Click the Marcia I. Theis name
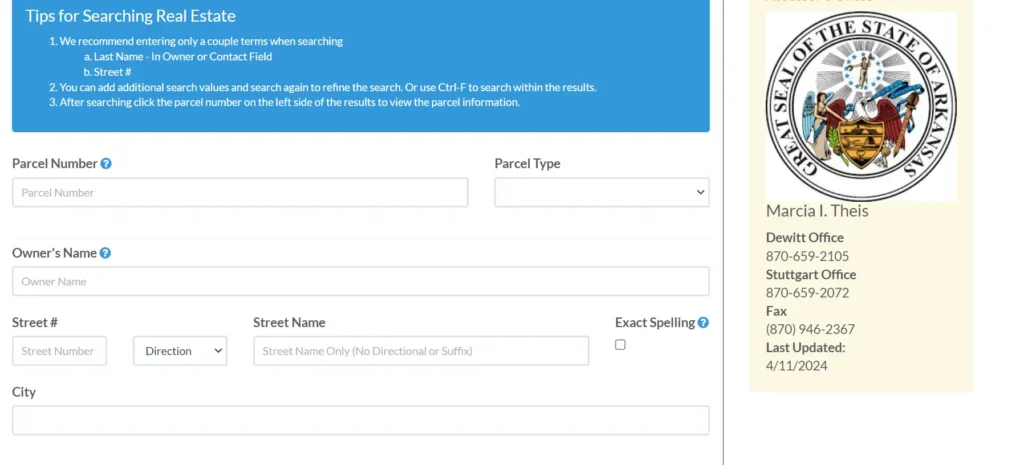 817,211
